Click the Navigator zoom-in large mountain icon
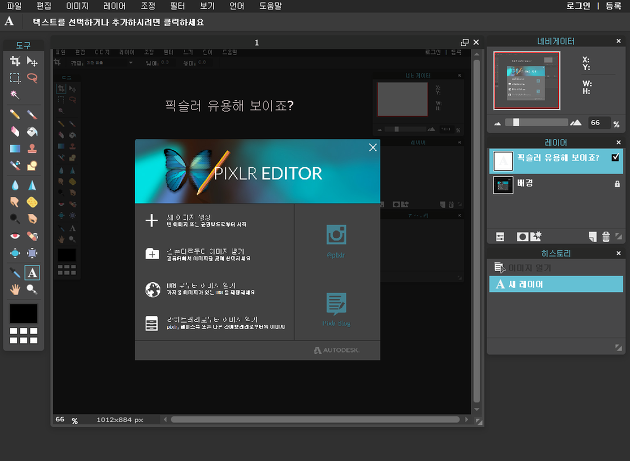The image size is (630, 461). pos(576,122)
